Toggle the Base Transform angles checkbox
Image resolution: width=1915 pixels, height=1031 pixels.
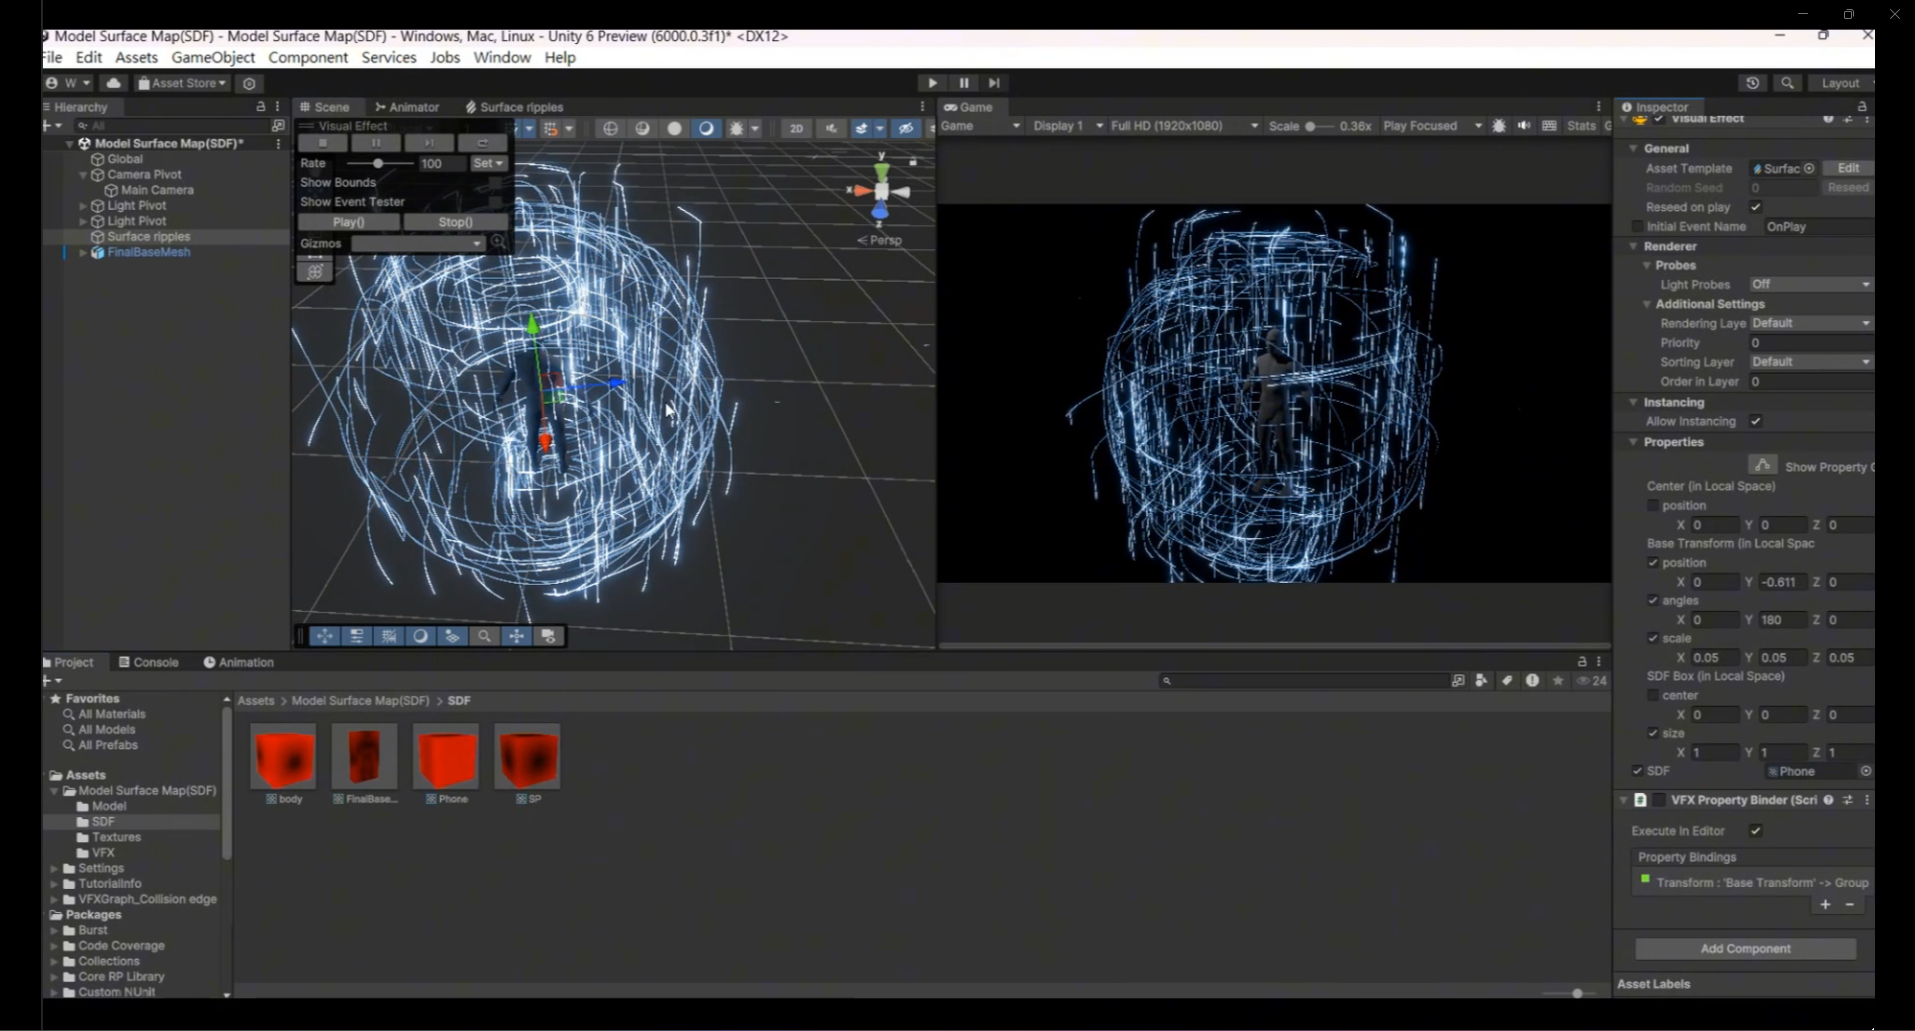click(1653, 601)
